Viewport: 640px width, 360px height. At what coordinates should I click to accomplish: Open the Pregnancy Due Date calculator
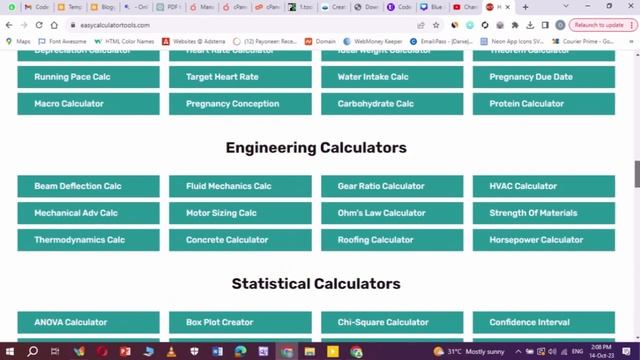[x=544, y=77]
